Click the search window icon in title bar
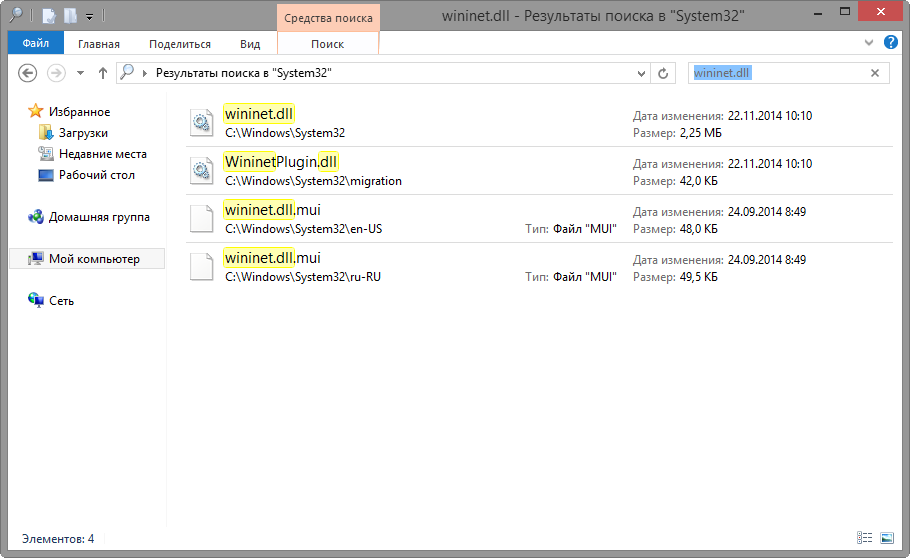The image size is (910, 558). click(x=16, y=15)
